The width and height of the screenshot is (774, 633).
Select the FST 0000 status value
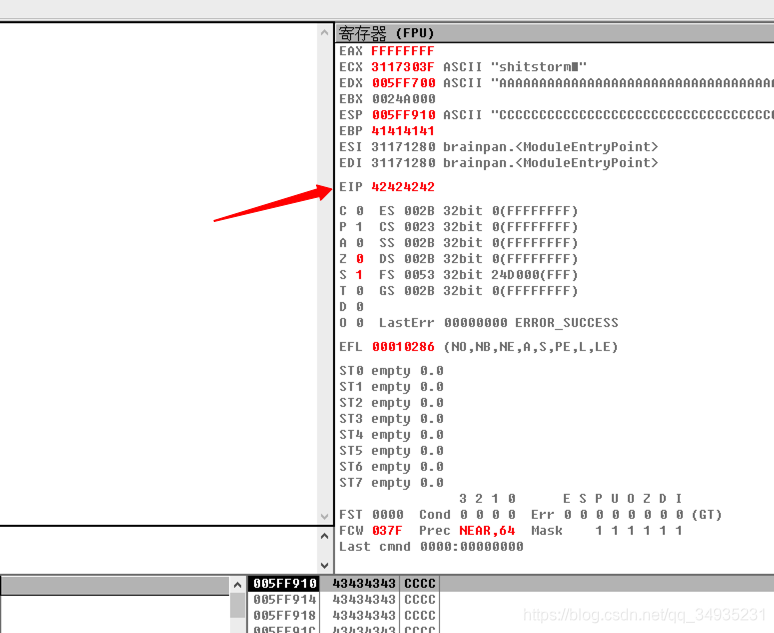pos(387,514)
